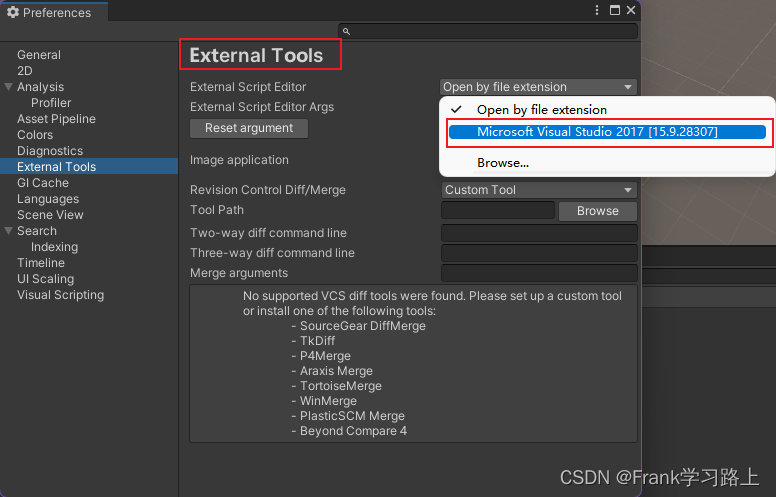
Task: Click the search magnifier icon
Action: coord(346,32)
